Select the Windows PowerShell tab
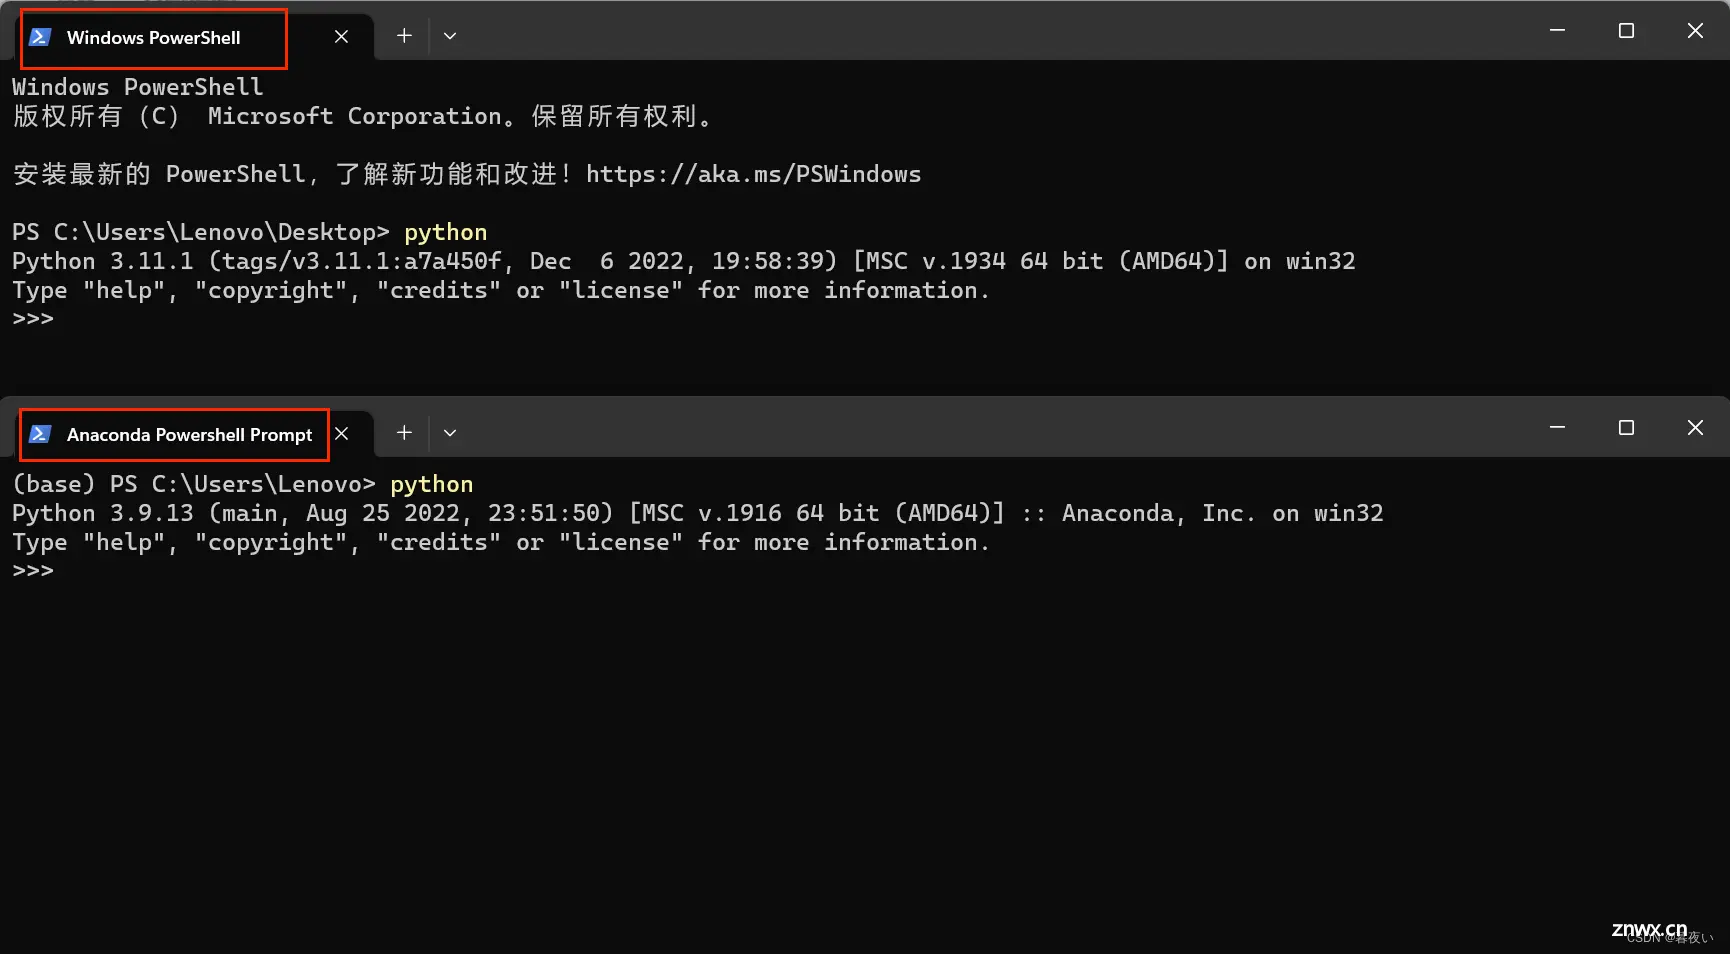The width and height of the screenshot is (1730, 954). point(196,38)
